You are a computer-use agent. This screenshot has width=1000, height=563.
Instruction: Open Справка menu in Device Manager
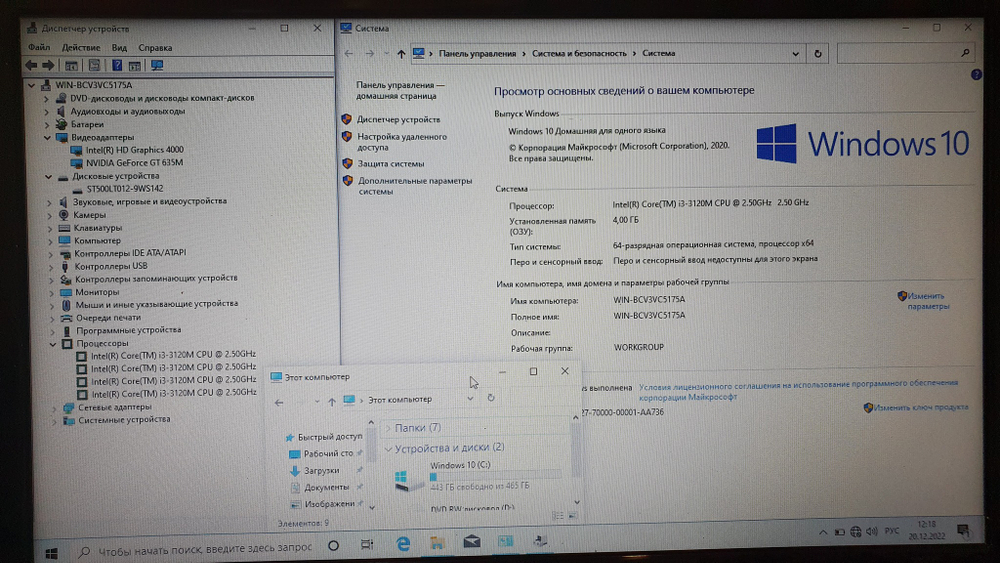click(x=155, y=47)
